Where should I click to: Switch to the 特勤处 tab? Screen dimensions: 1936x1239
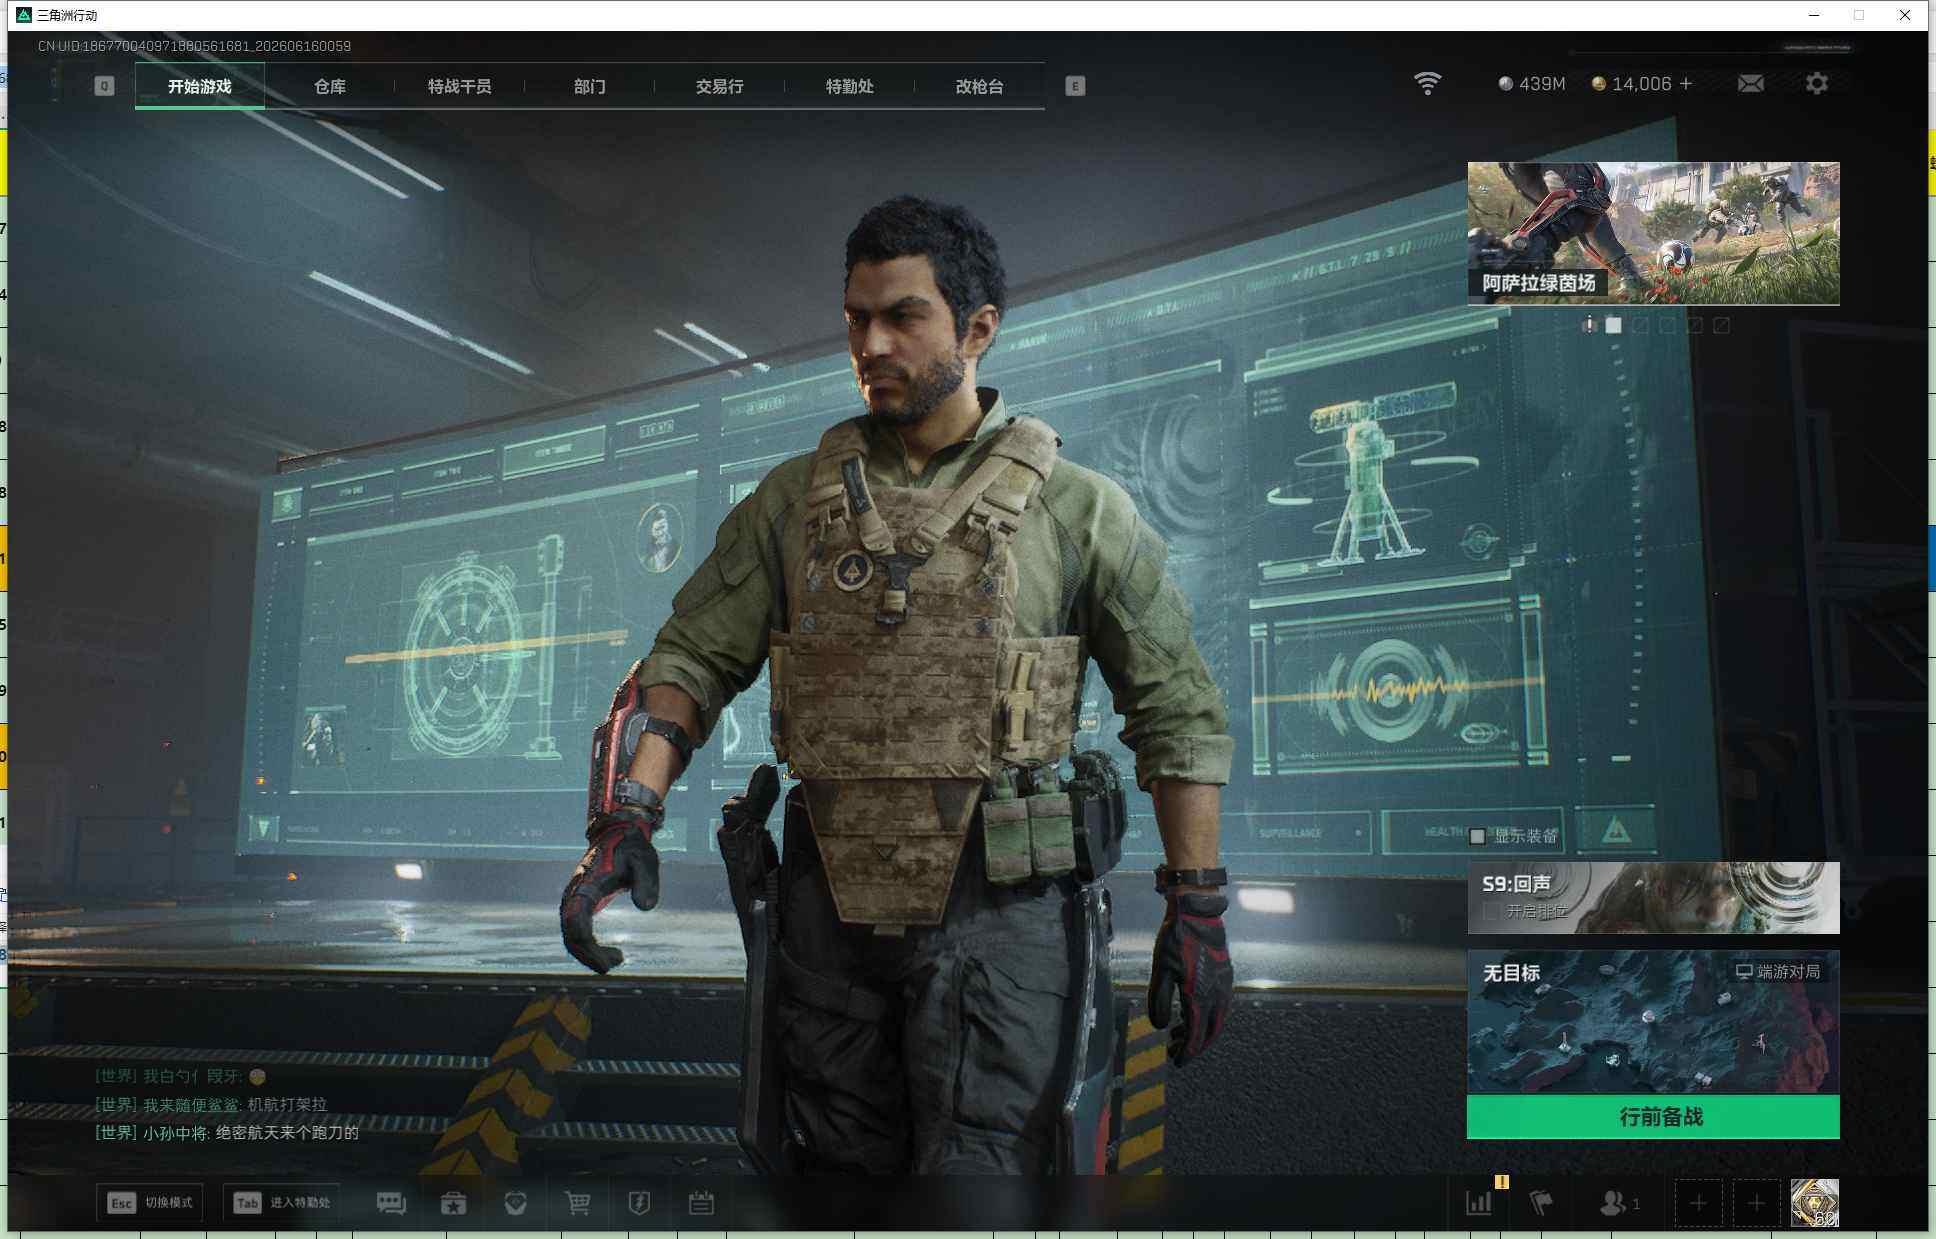click(850, 86)
